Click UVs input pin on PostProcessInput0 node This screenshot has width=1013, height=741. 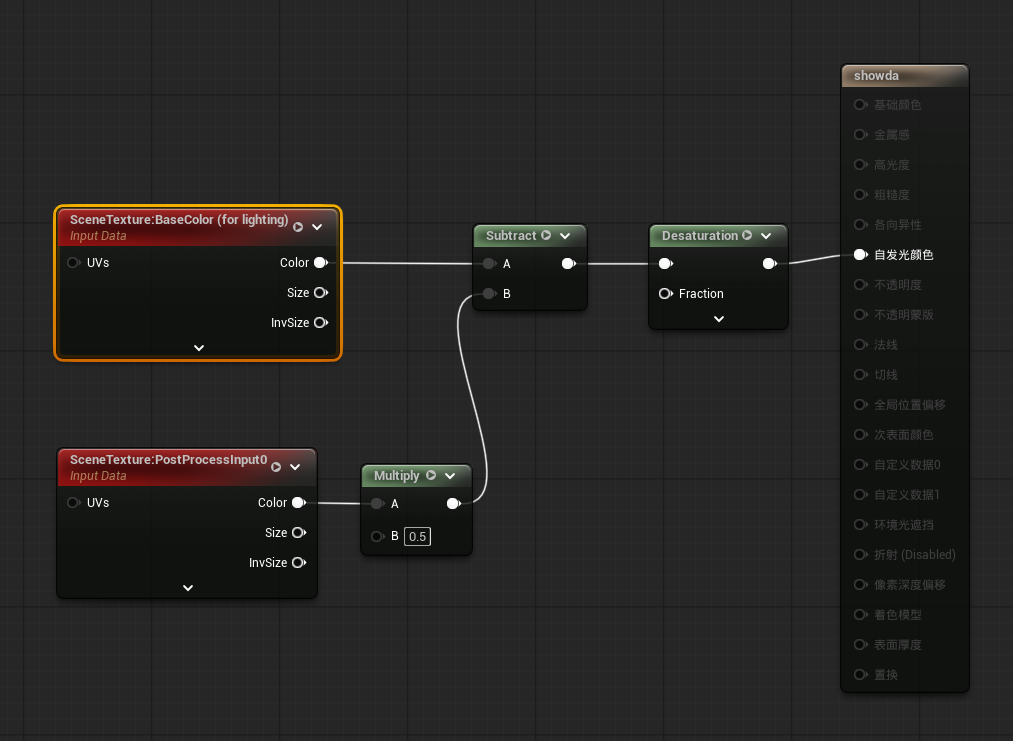[73, 503]
